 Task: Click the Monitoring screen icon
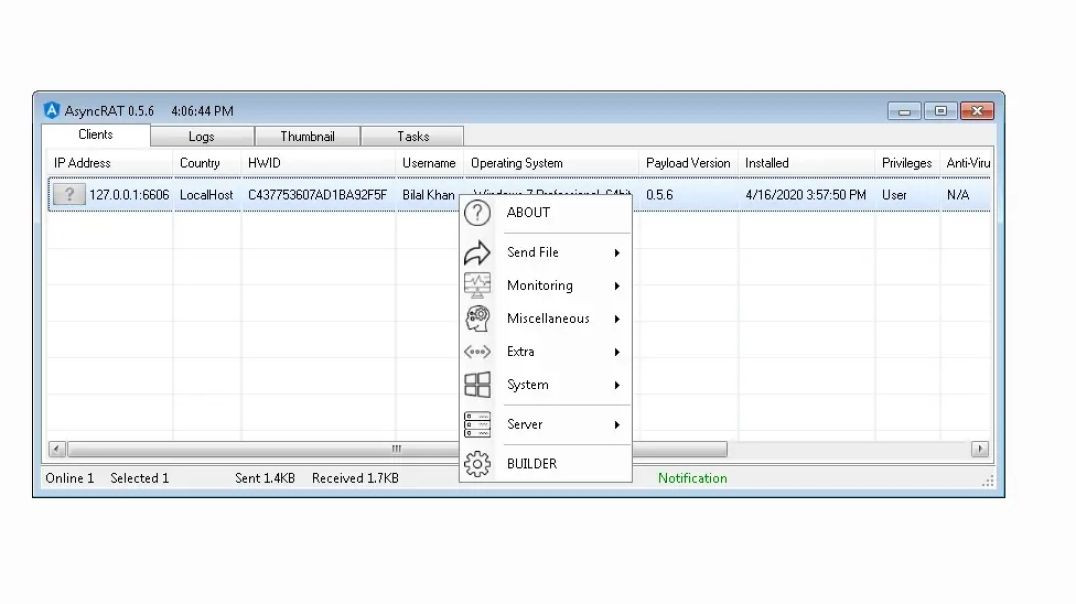point(477,285)
